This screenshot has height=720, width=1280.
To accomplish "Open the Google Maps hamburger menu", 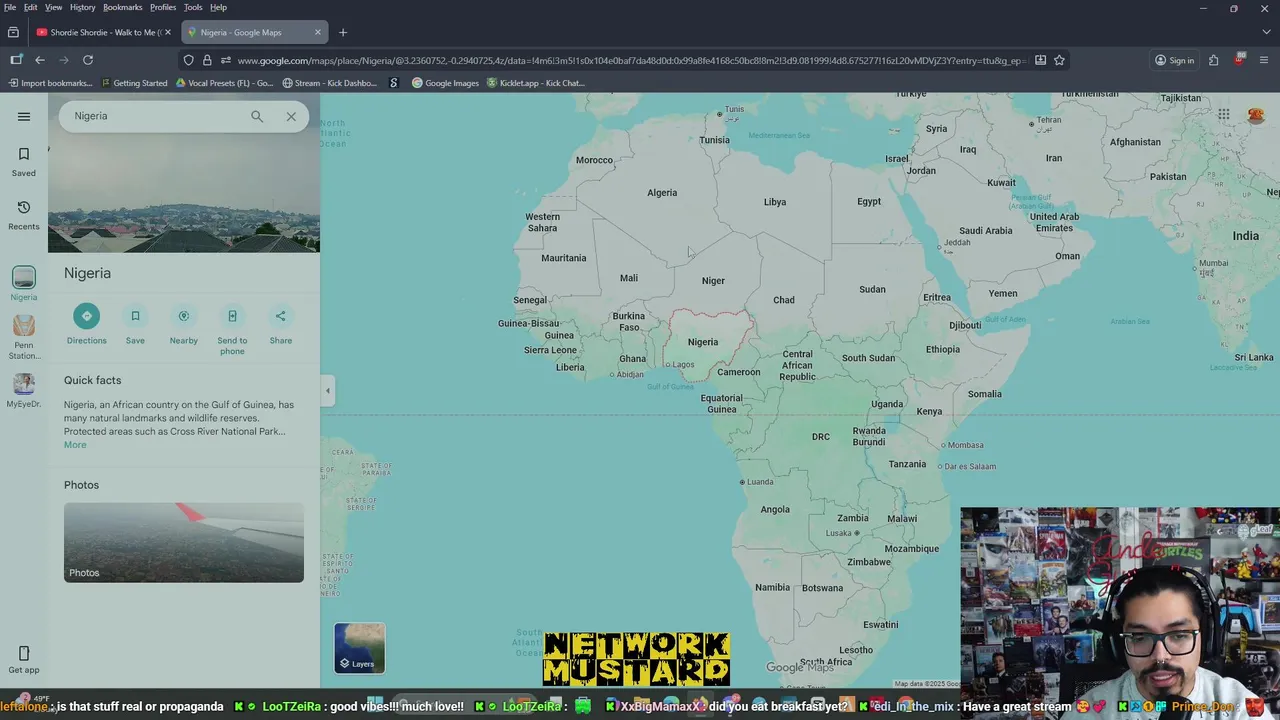I will [x=24, y=116].
